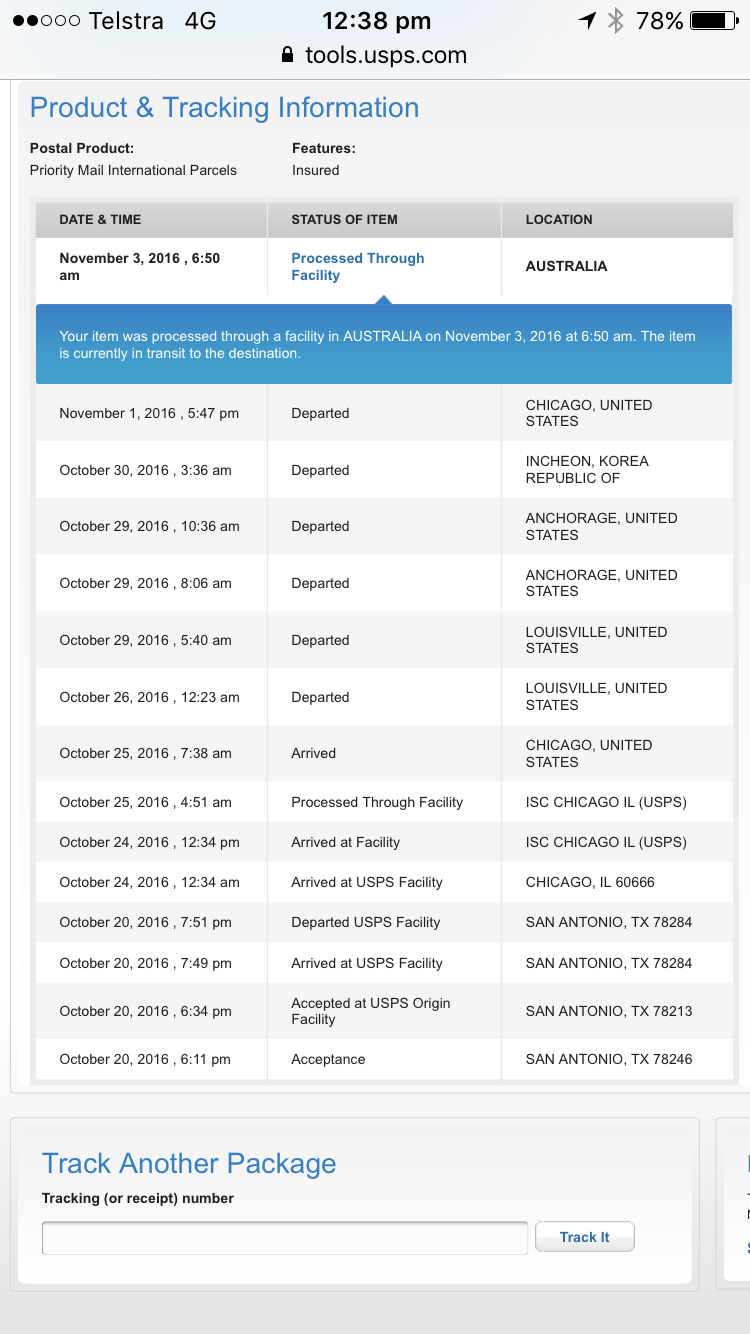The image size is (750, 1334).
Task: Tap the signal strength dots
Action: [x=46, y=20]
